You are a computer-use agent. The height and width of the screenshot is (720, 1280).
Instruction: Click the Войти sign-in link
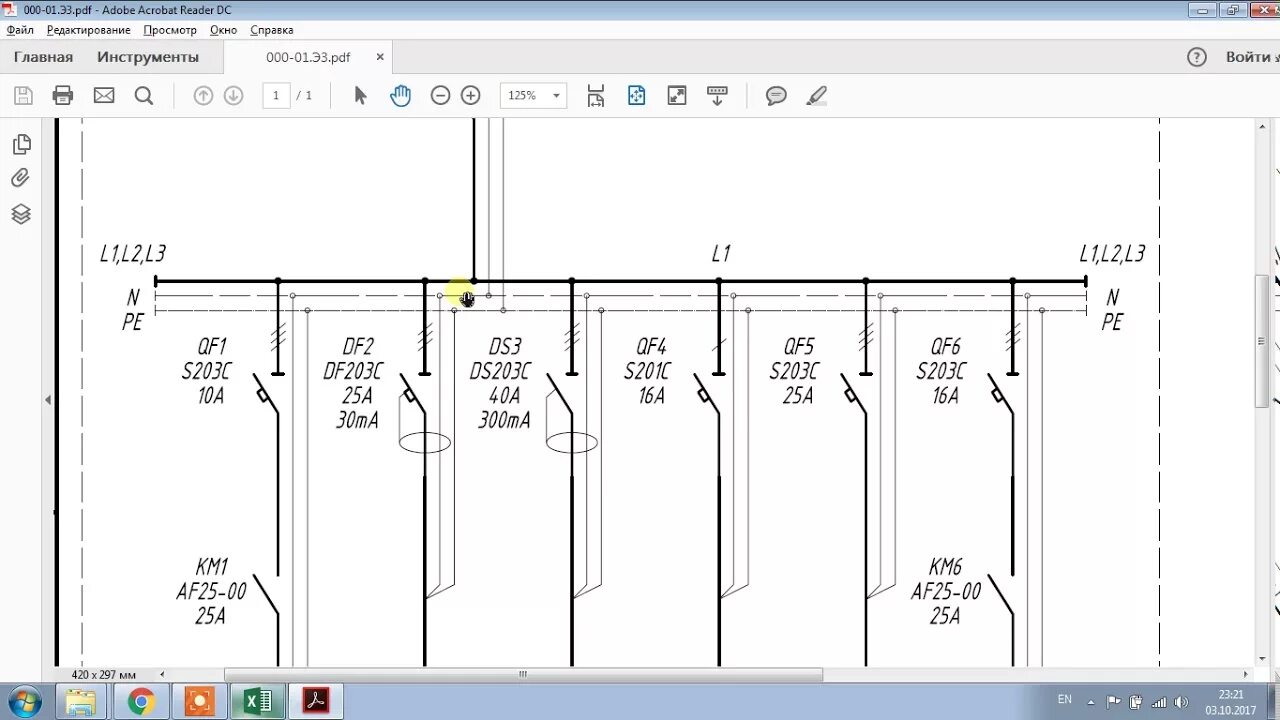coord(1249,57)
